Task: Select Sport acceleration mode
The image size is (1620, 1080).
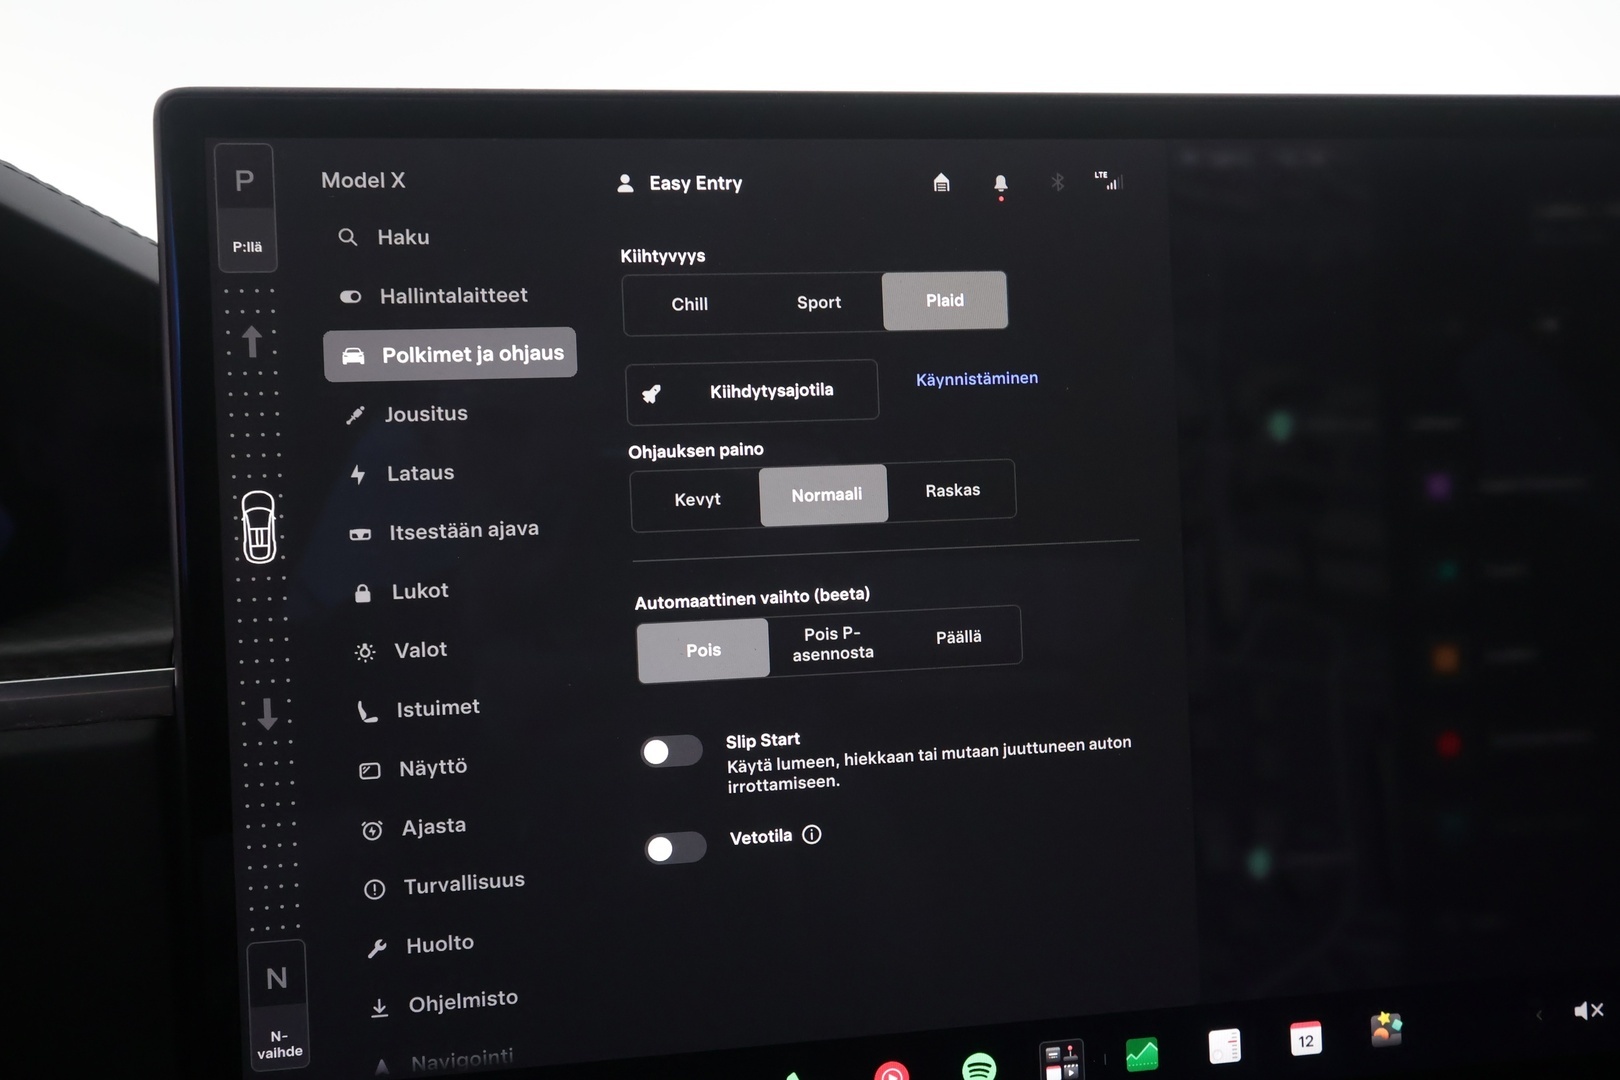Action: point(819,302)
